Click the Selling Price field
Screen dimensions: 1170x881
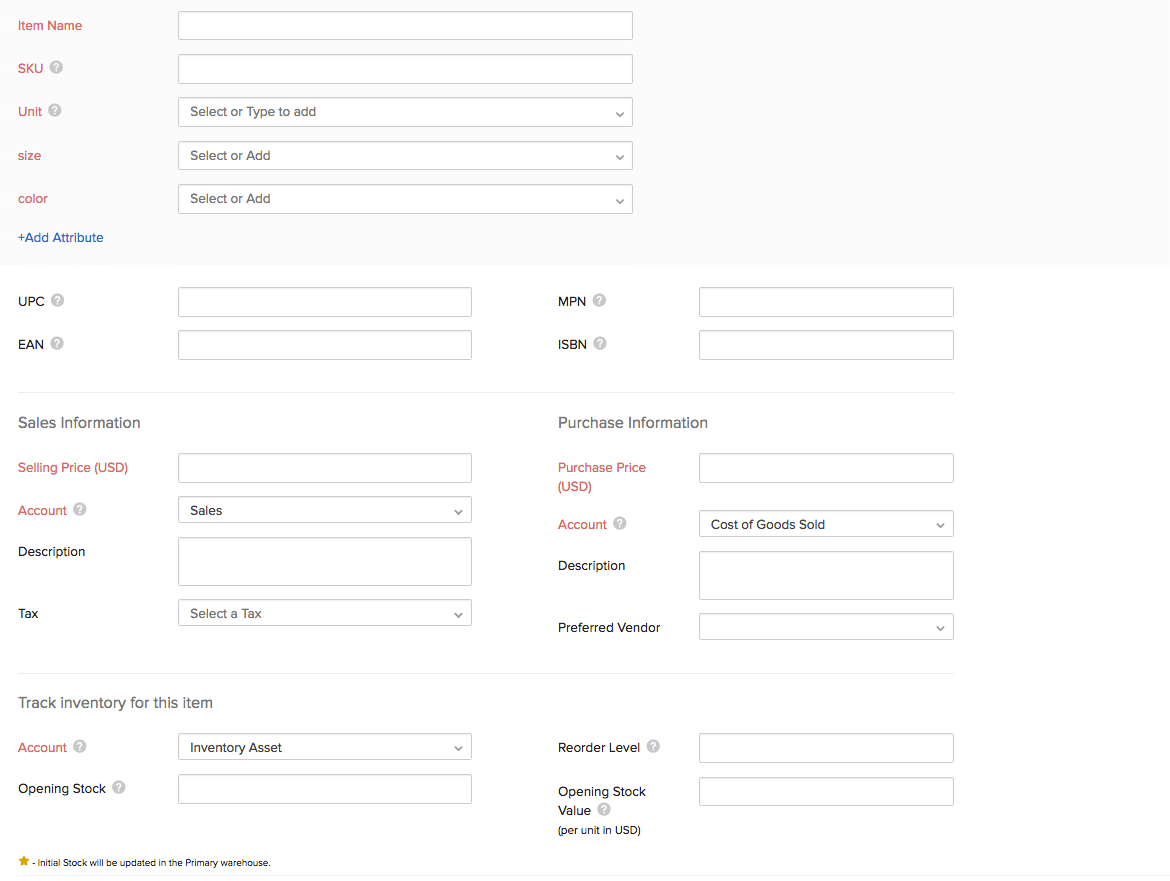[x=324, y=467]
